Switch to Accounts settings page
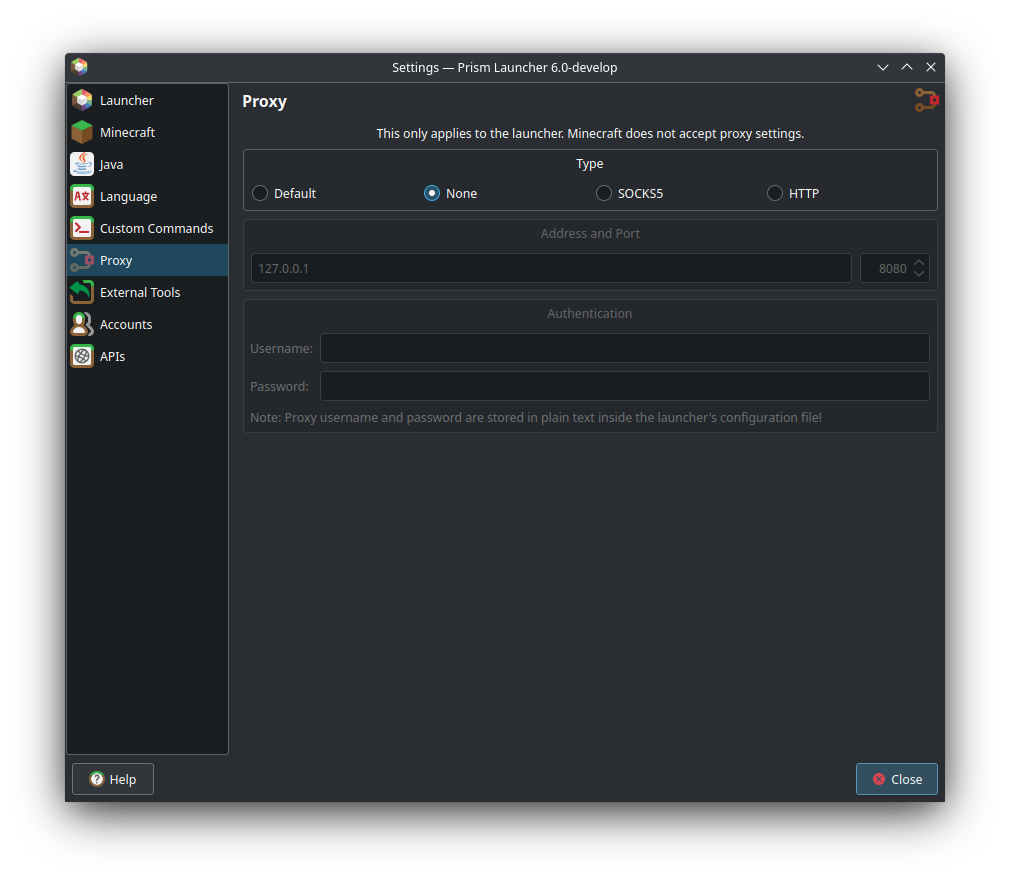This screenshot has height=879, width=1010. (x=148, y=324)
